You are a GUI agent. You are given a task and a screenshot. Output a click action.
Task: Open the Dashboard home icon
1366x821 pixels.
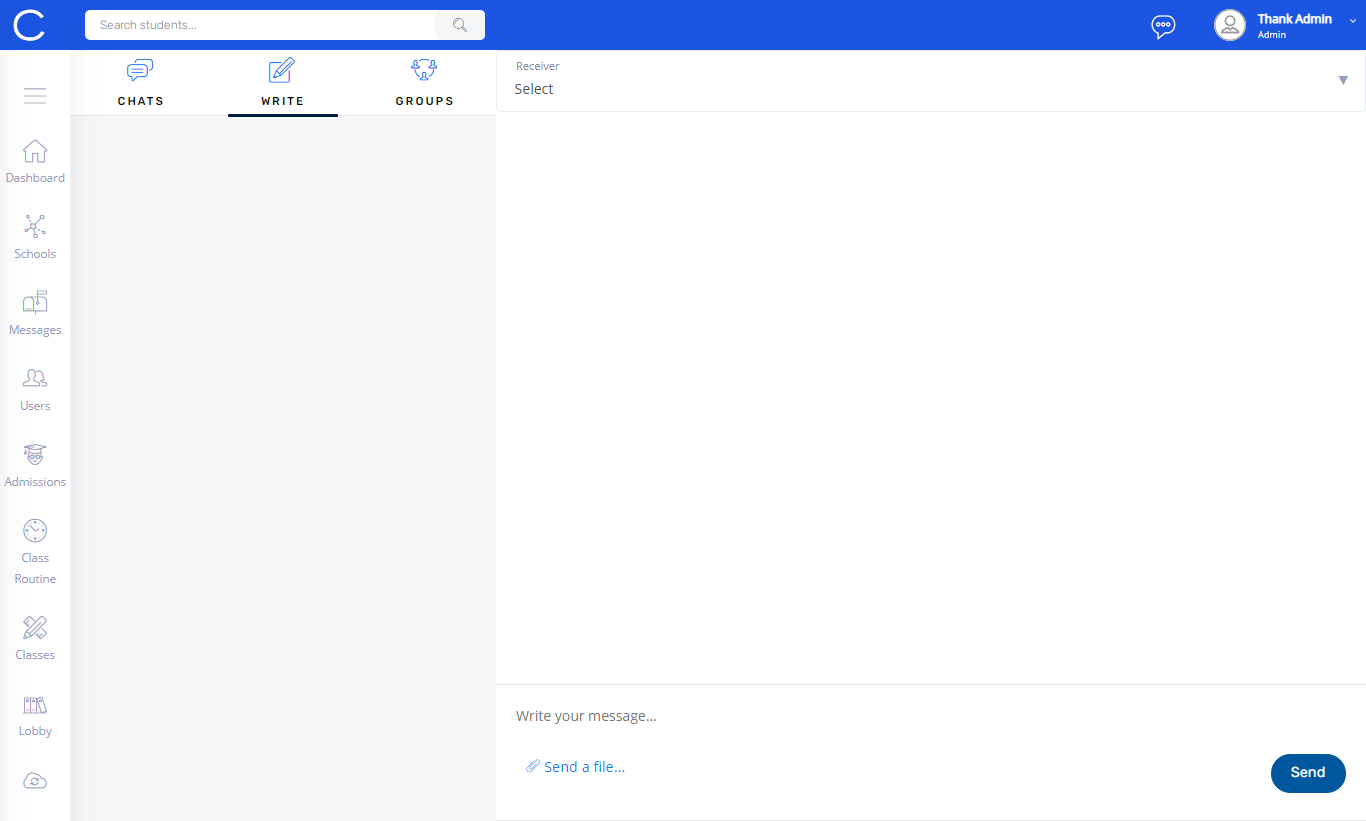35,152
